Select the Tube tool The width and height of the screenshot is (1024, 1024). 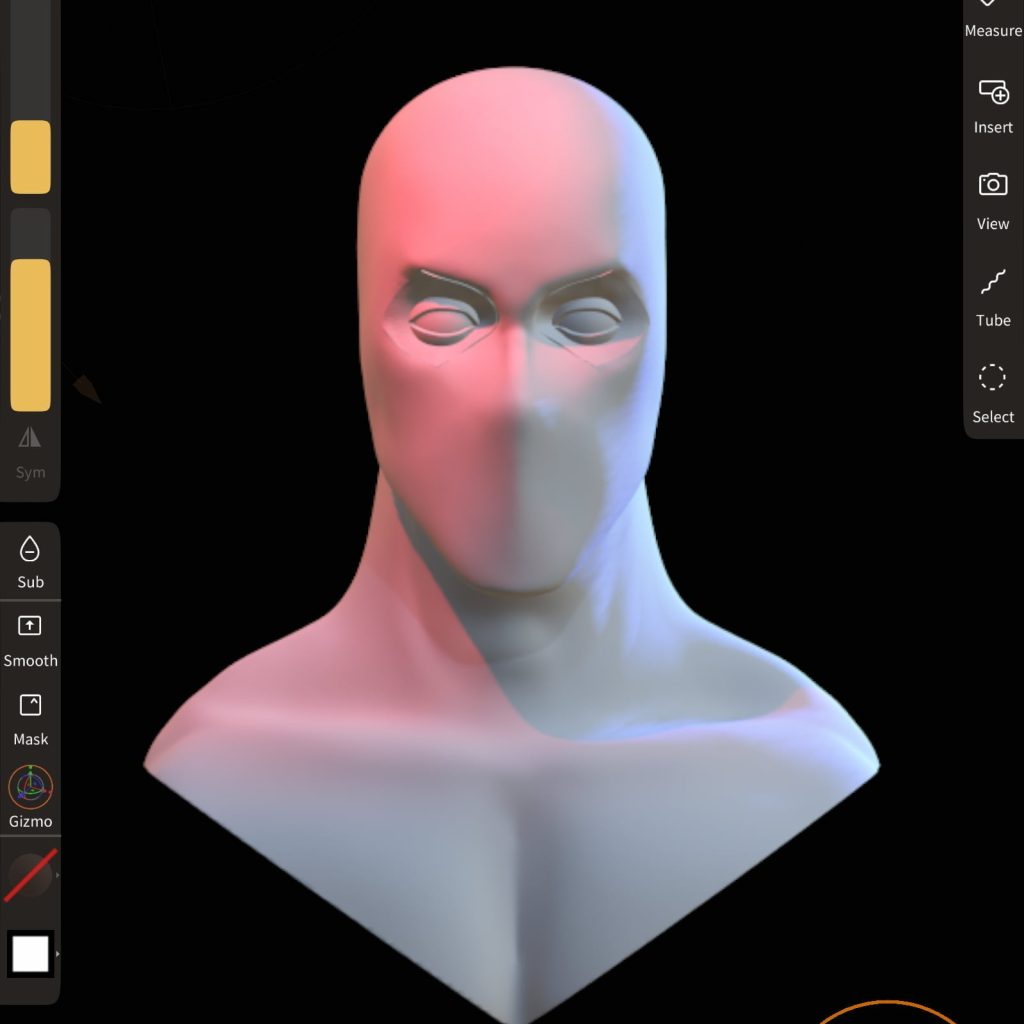point(992,297)
